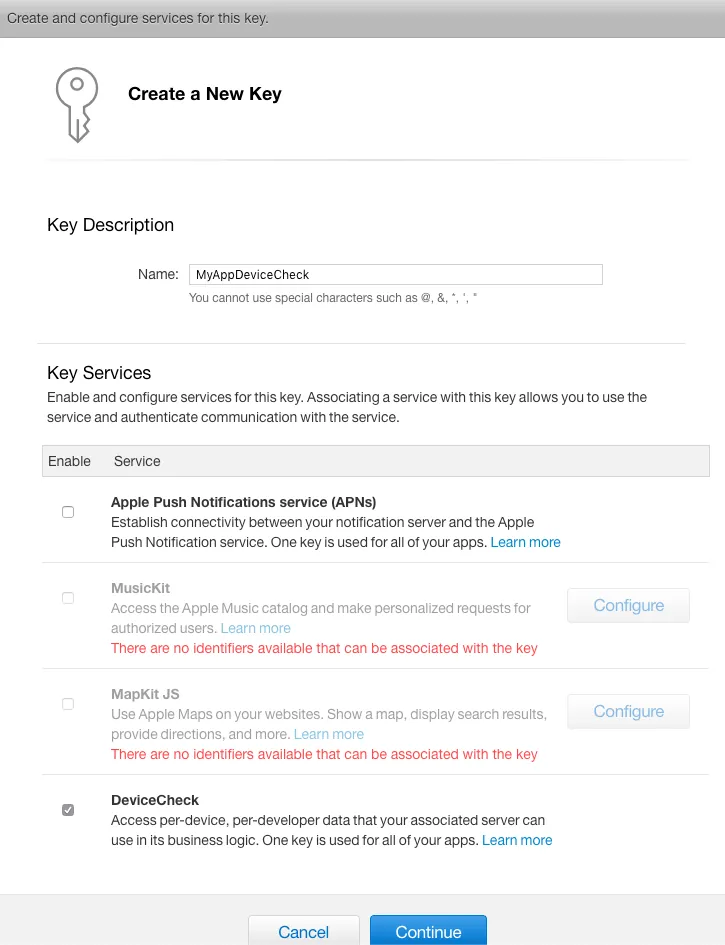Click the Name input field containing MyAppDeviceCheck
The image size is (725, 945).
point(395,274)
